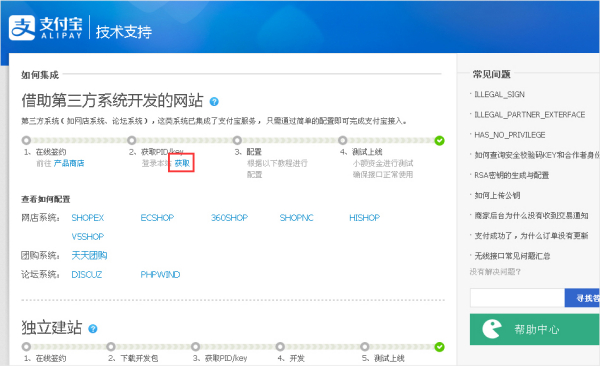Screen dimensions: 600x366
Task: Click step circle above 2、获取PID/key in third-party section
Action: tap(132, 140)
